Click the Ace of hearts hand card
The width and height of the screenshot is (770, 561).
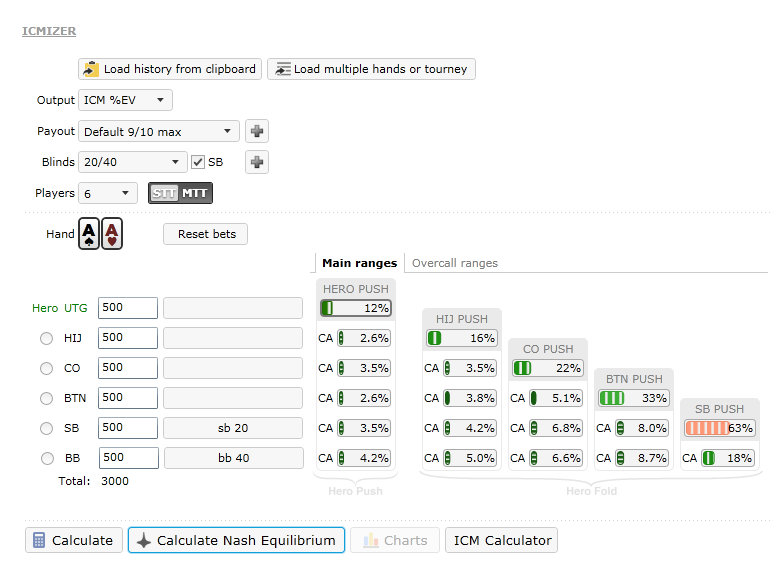tap(112, 234)
